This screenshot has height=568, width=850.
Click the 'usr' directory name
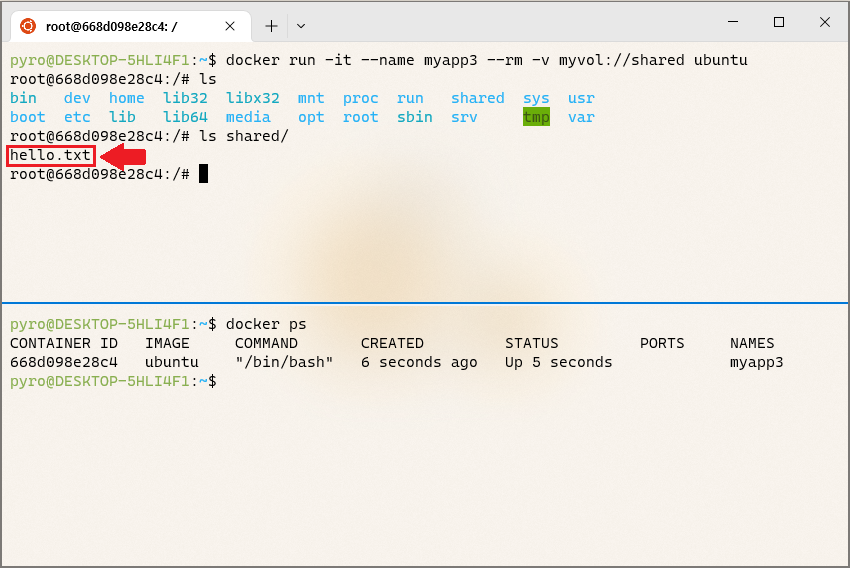(581, 98)
